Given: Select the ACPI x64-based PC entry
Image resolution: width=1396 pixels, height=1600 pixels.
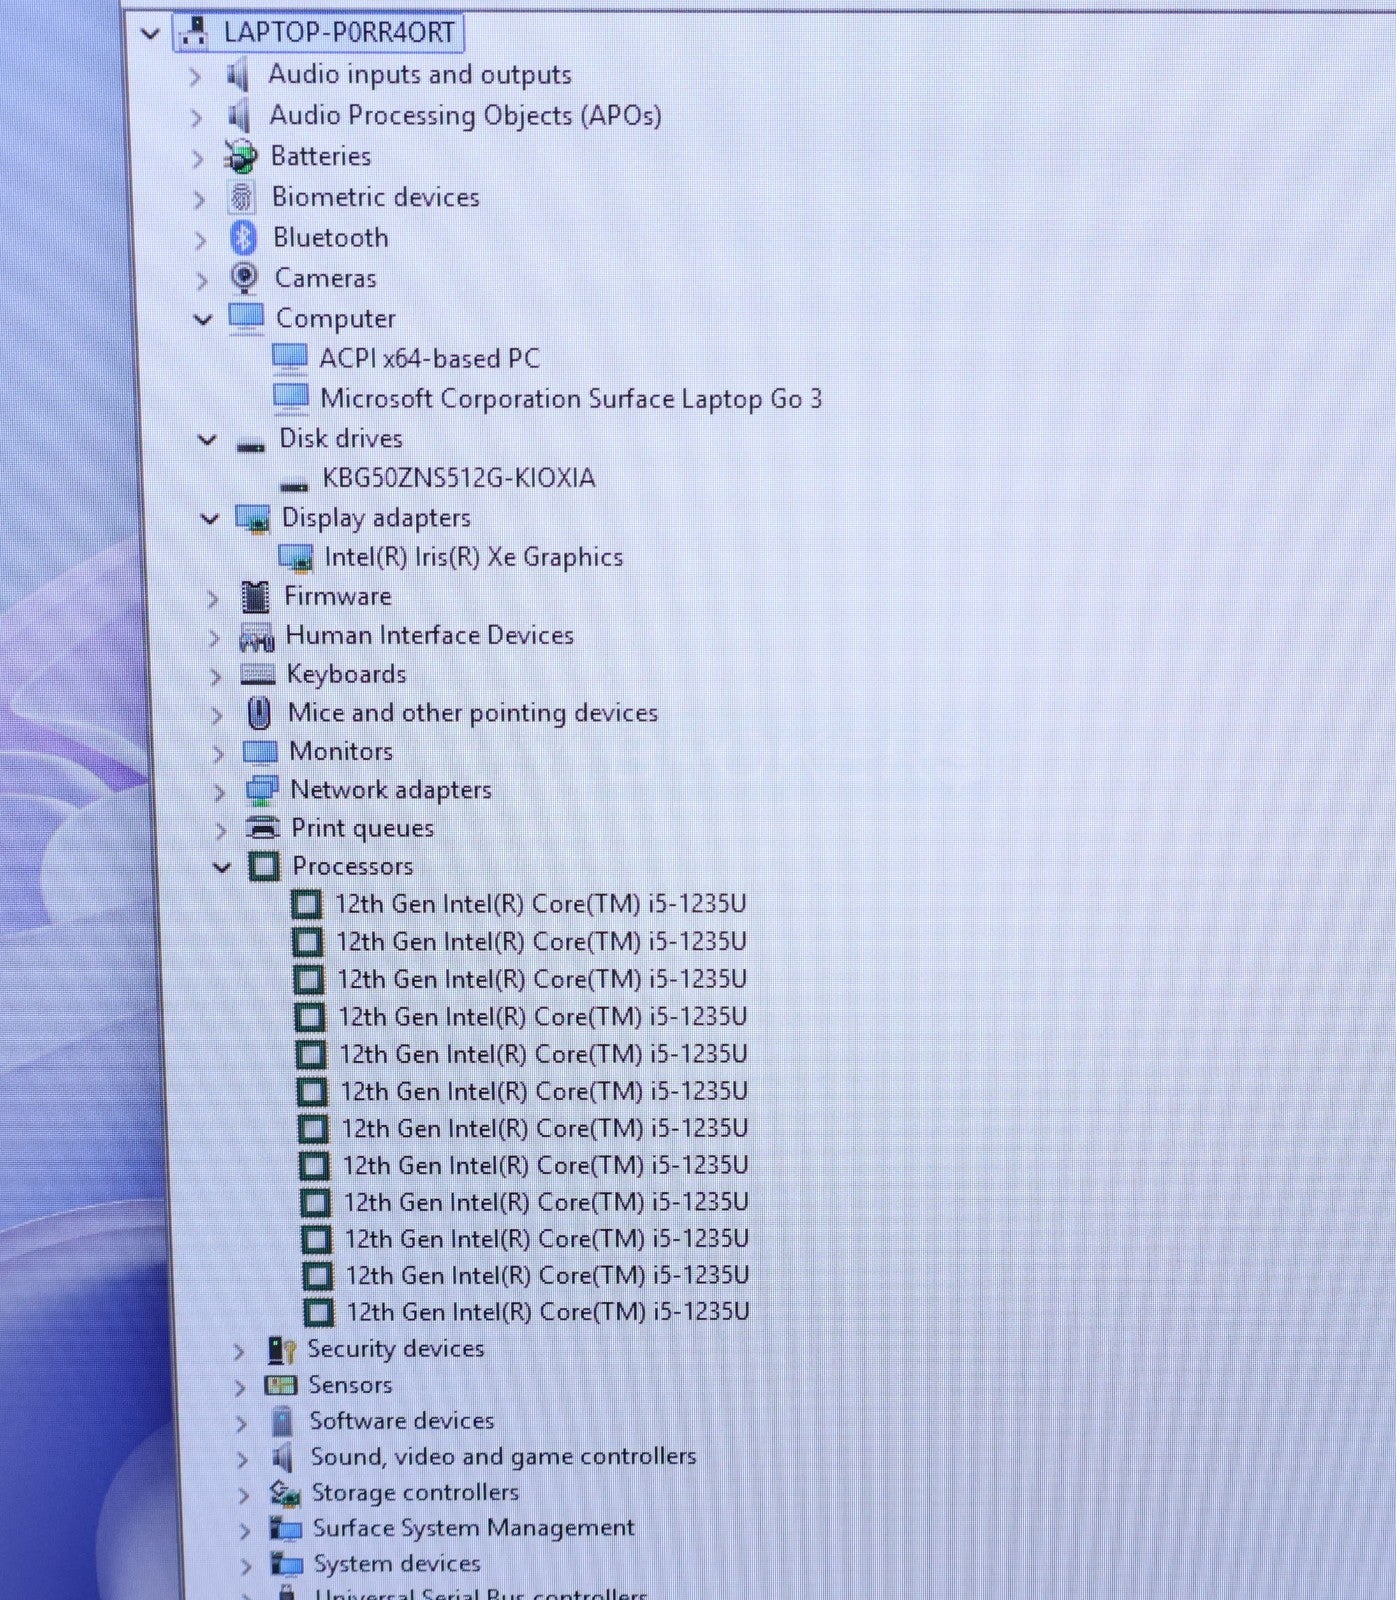Looking at the screenshot, I should coord(429,358).
